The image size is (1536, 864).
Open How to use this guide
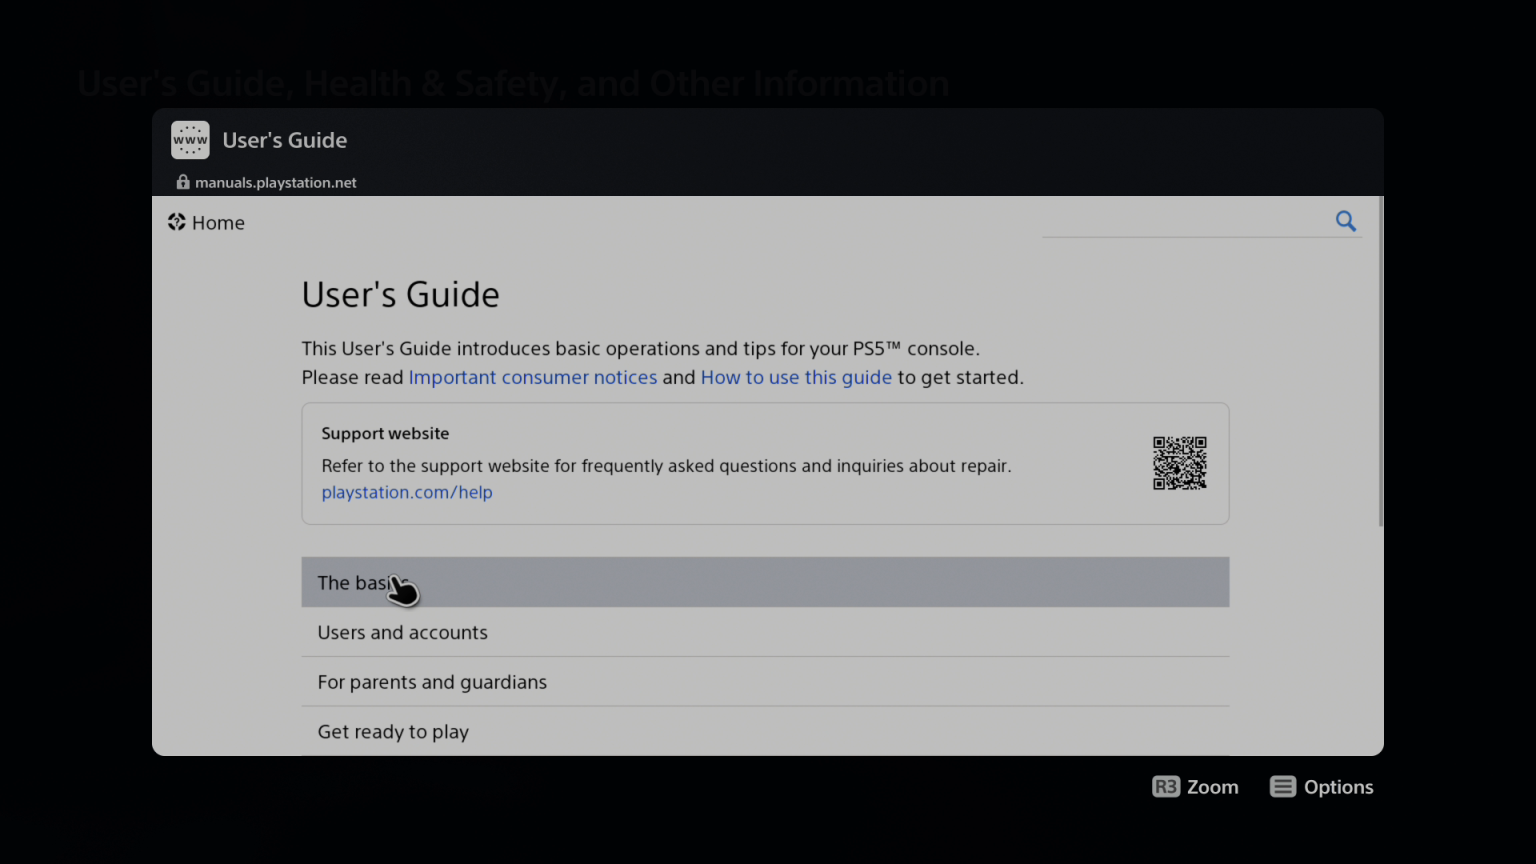coord(796,377)
